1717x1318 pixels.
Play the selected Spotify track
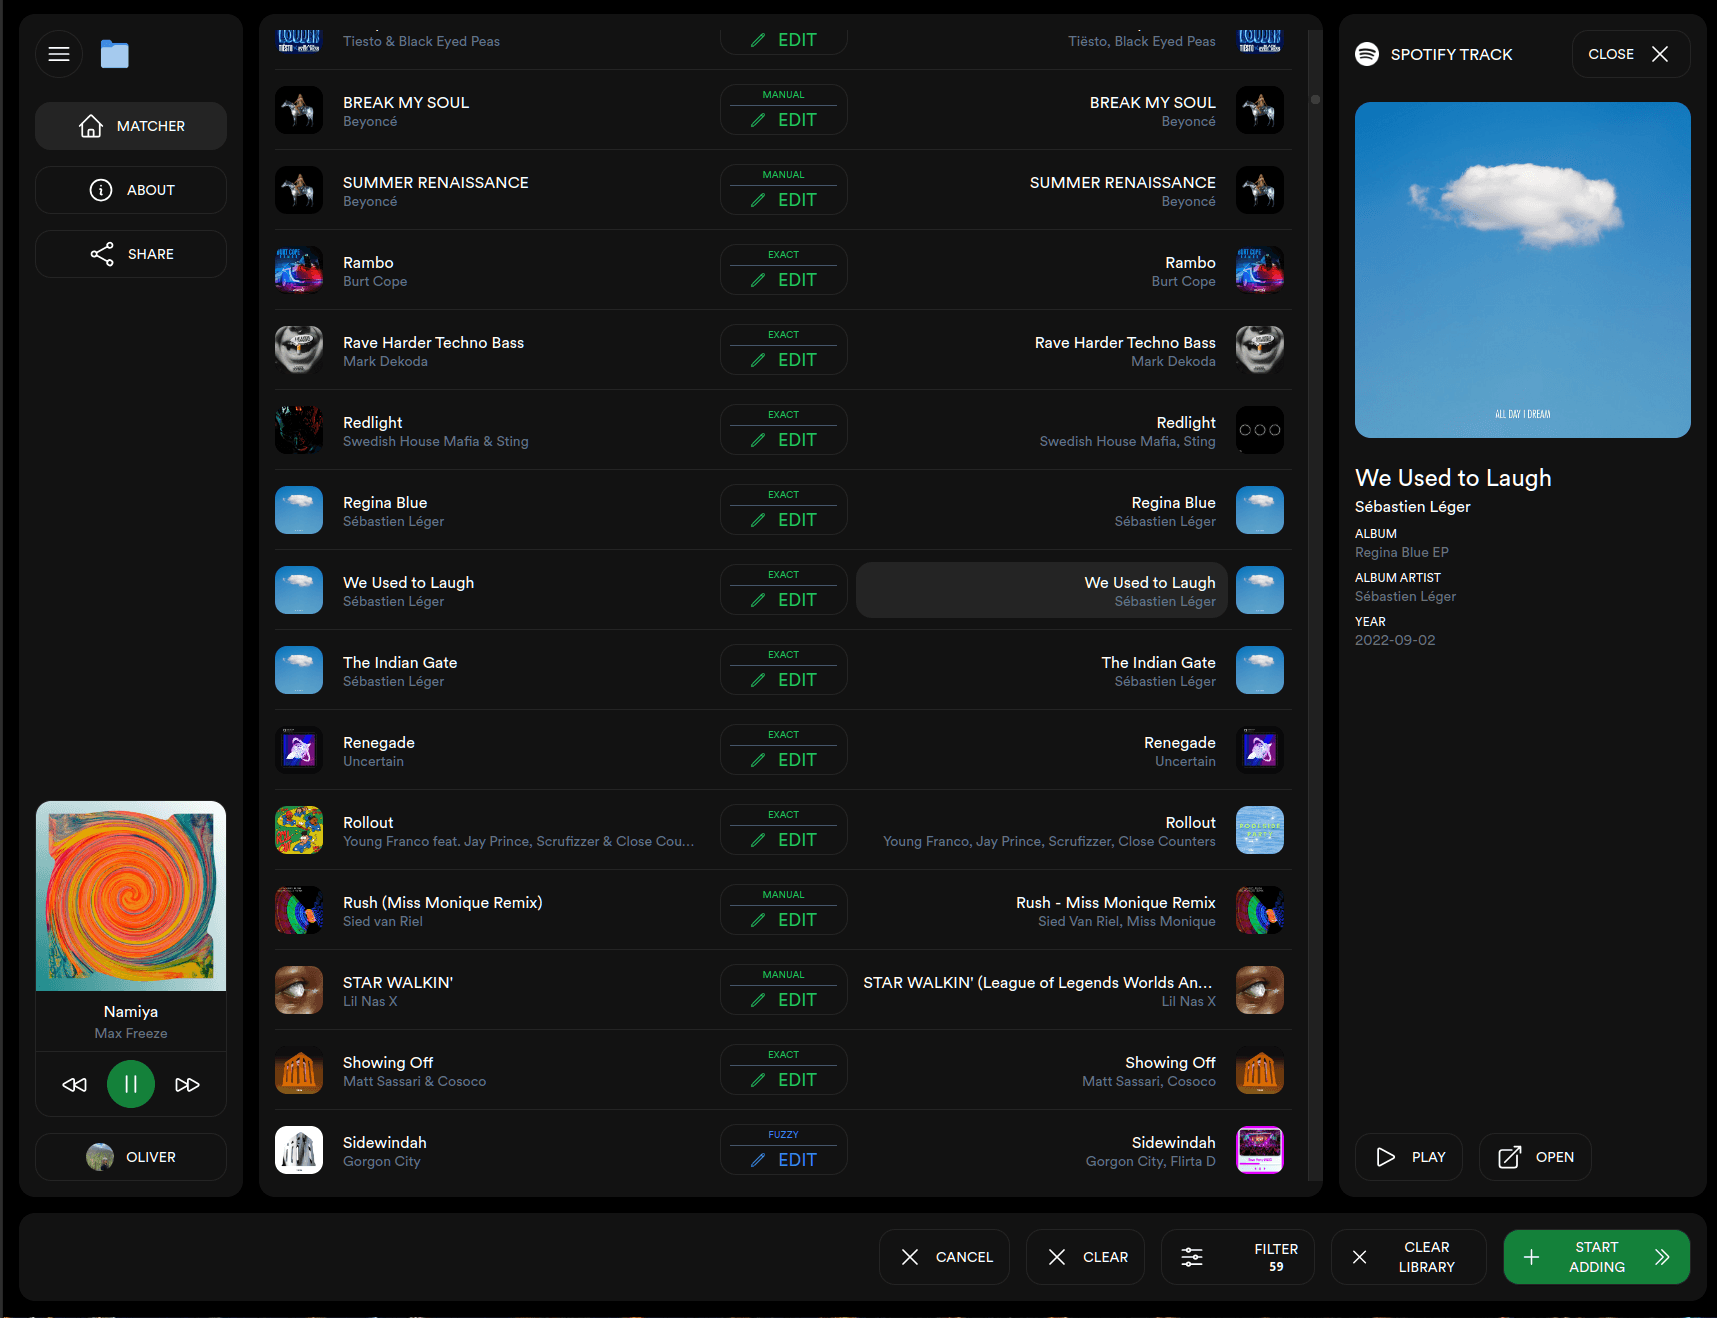tap(1409, 1157)
